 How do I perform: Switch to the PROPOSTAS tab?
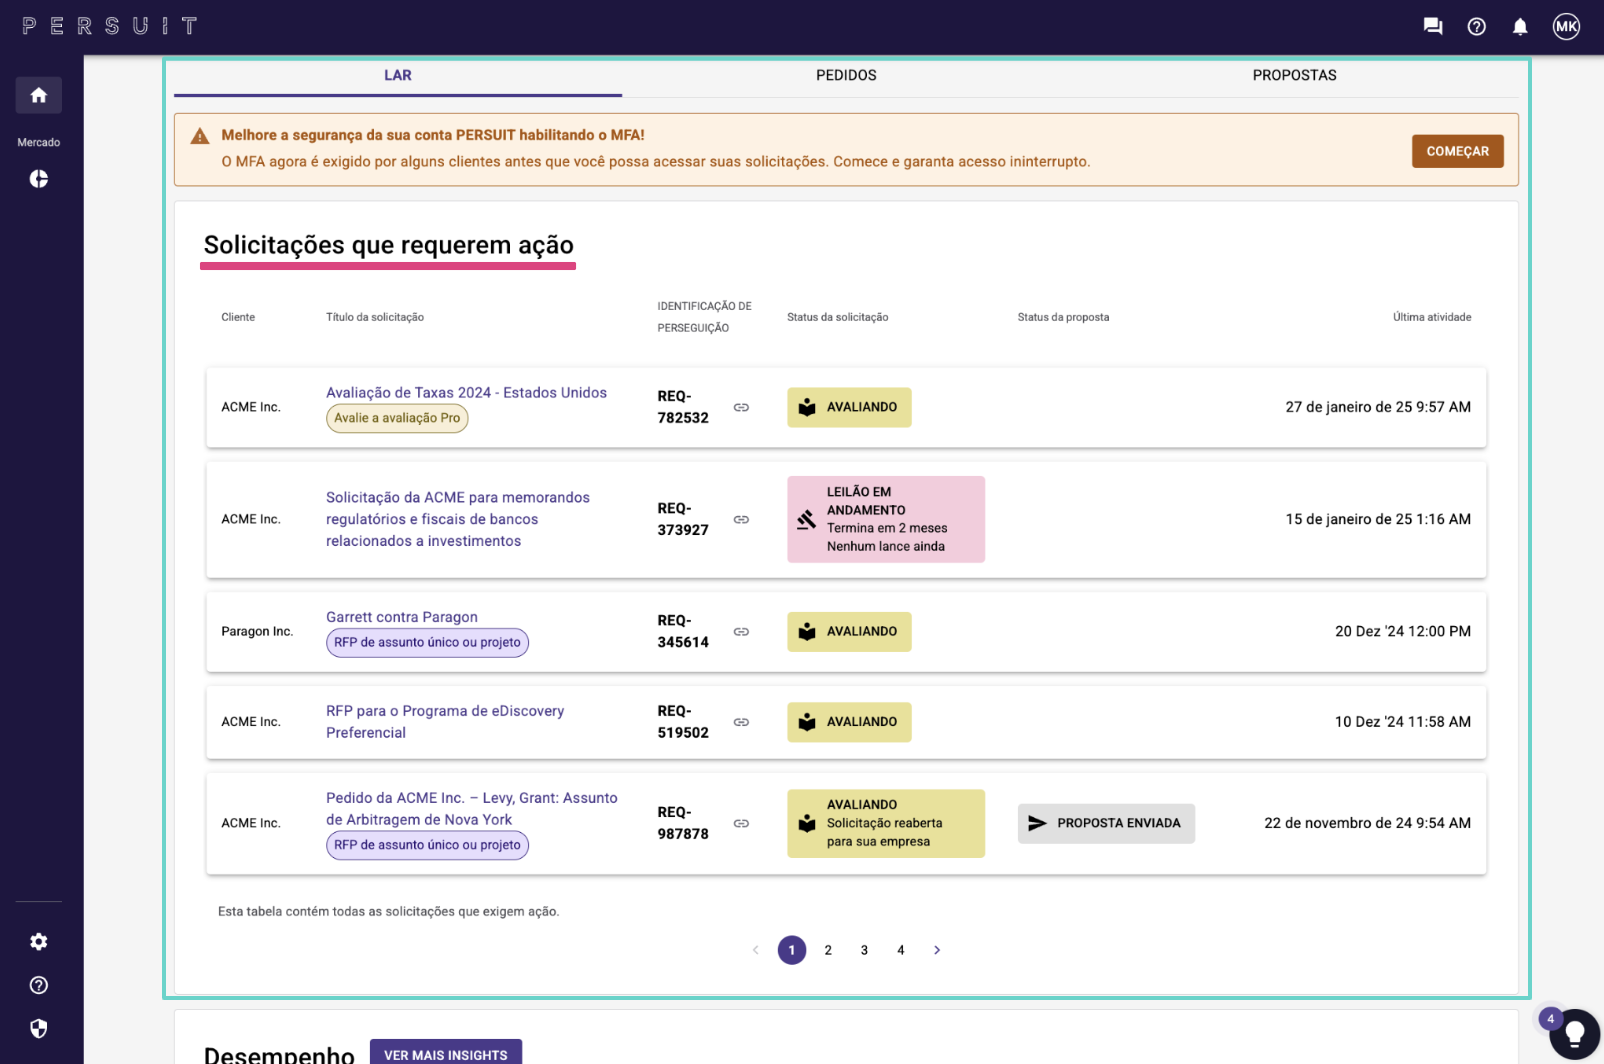(1294, 76)
